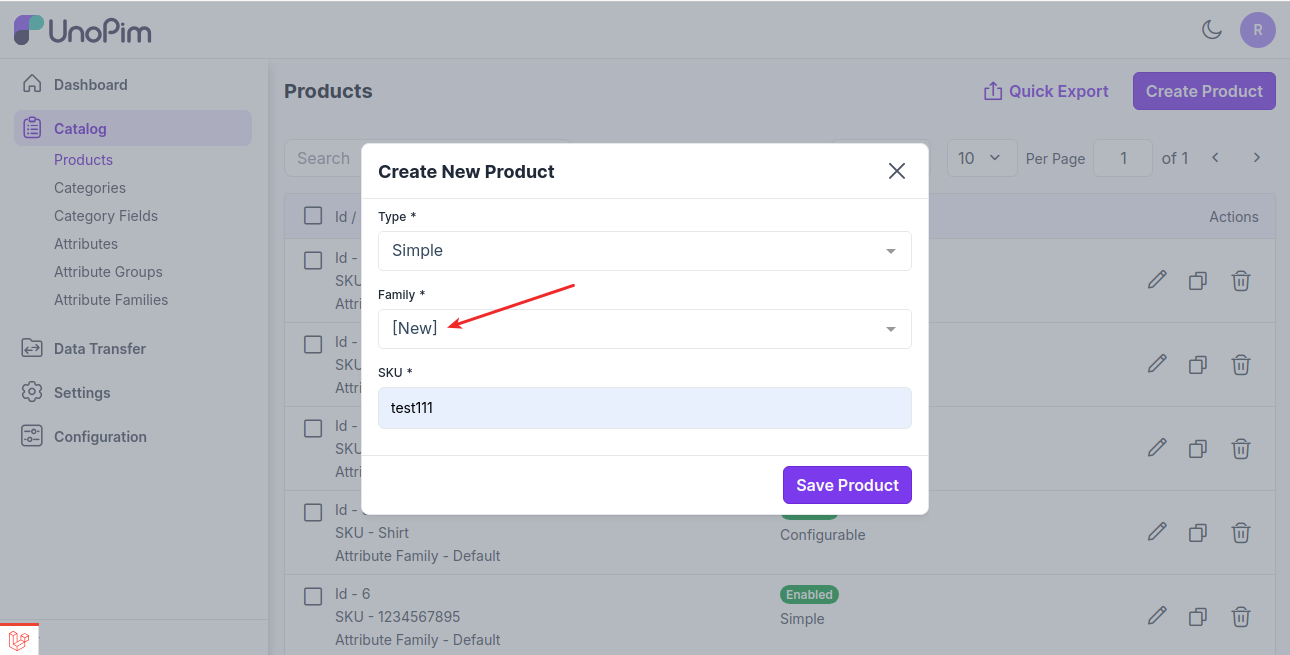Open the Categories submenu item
1290x655 pixels.
click(x=90, y=188)
